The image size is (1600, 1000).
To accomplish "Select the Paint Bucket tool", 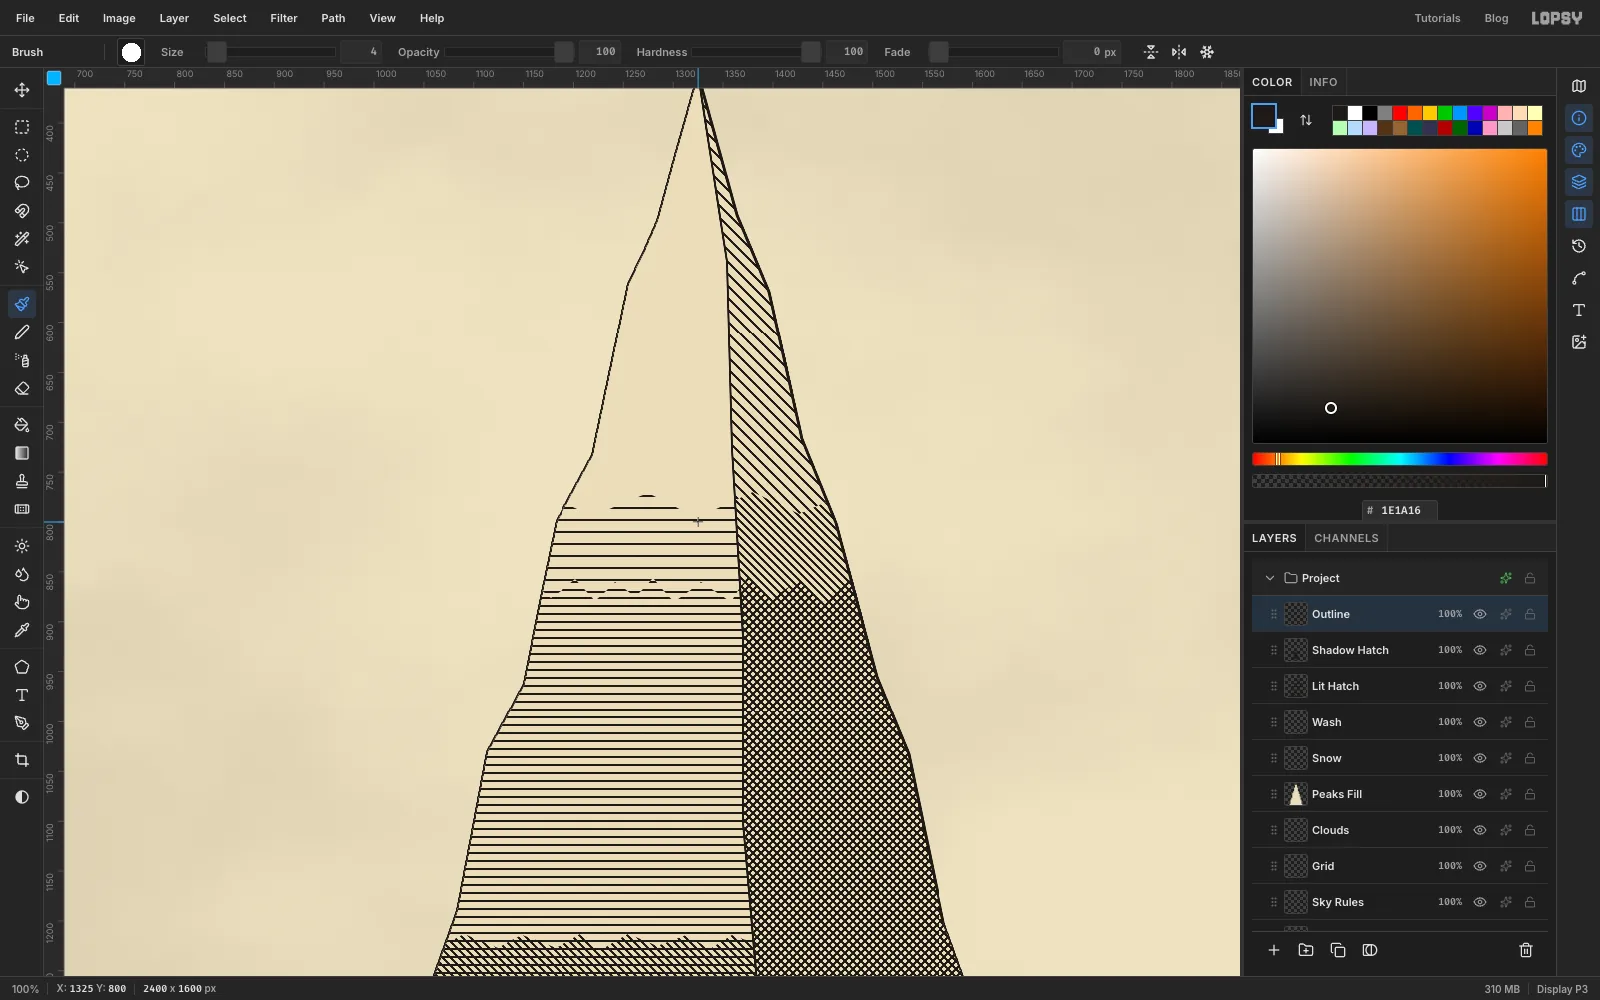I will point(22,425).
